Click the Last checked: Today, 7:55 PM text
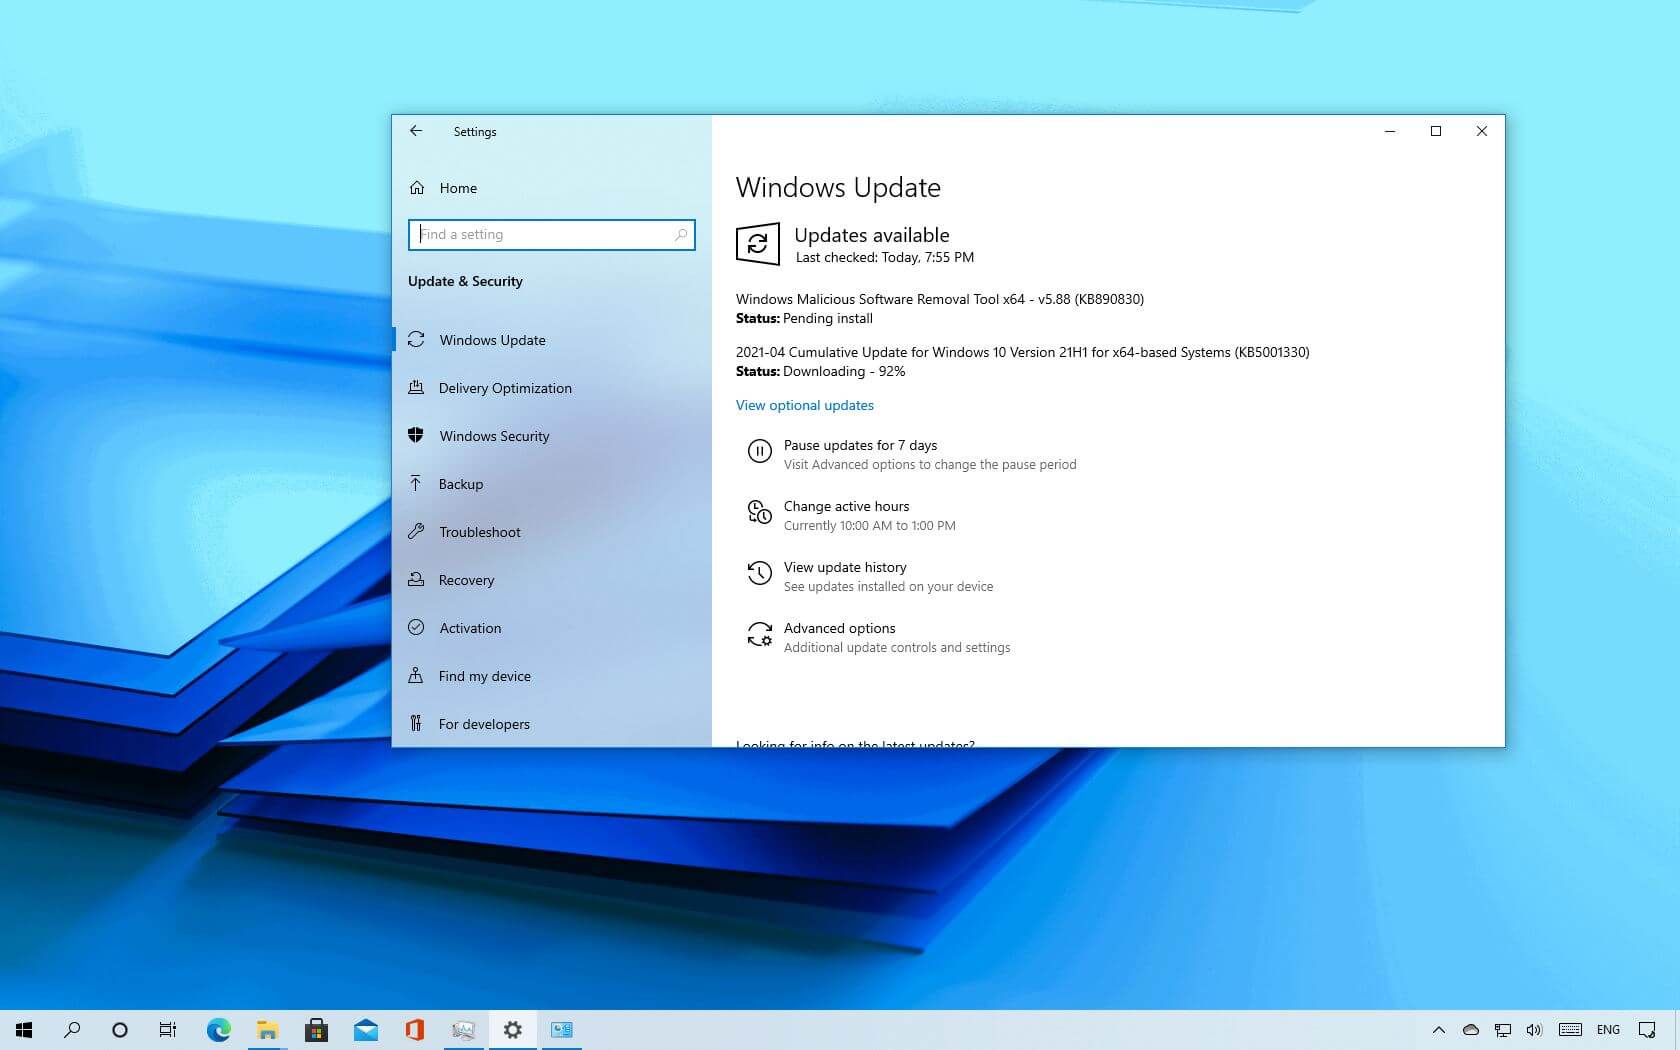Viewport: 1680px width, 1050px height. click(885, 257)
